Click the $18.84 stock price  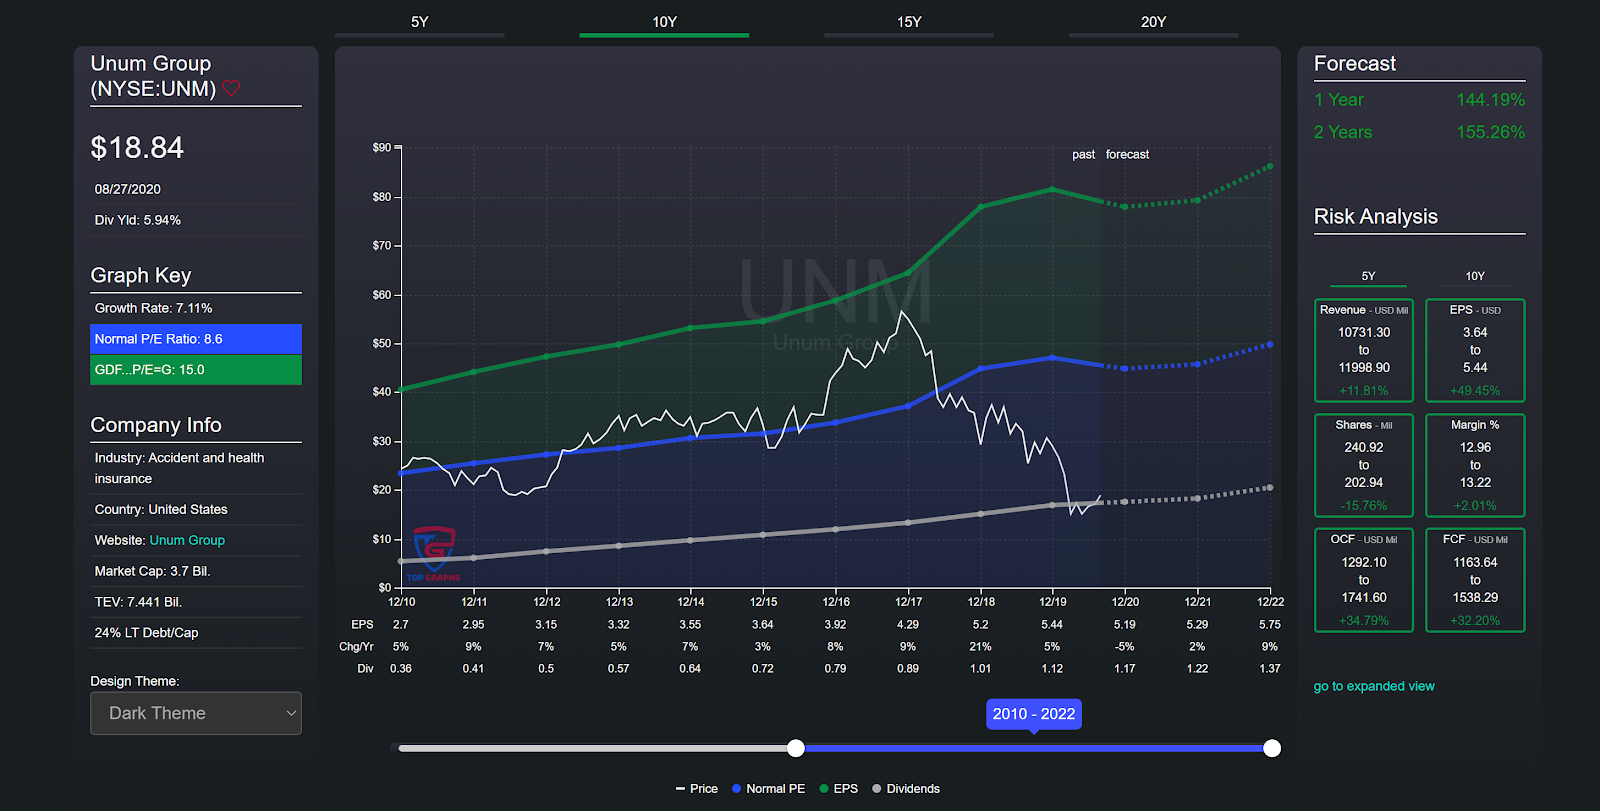(137, 148)
